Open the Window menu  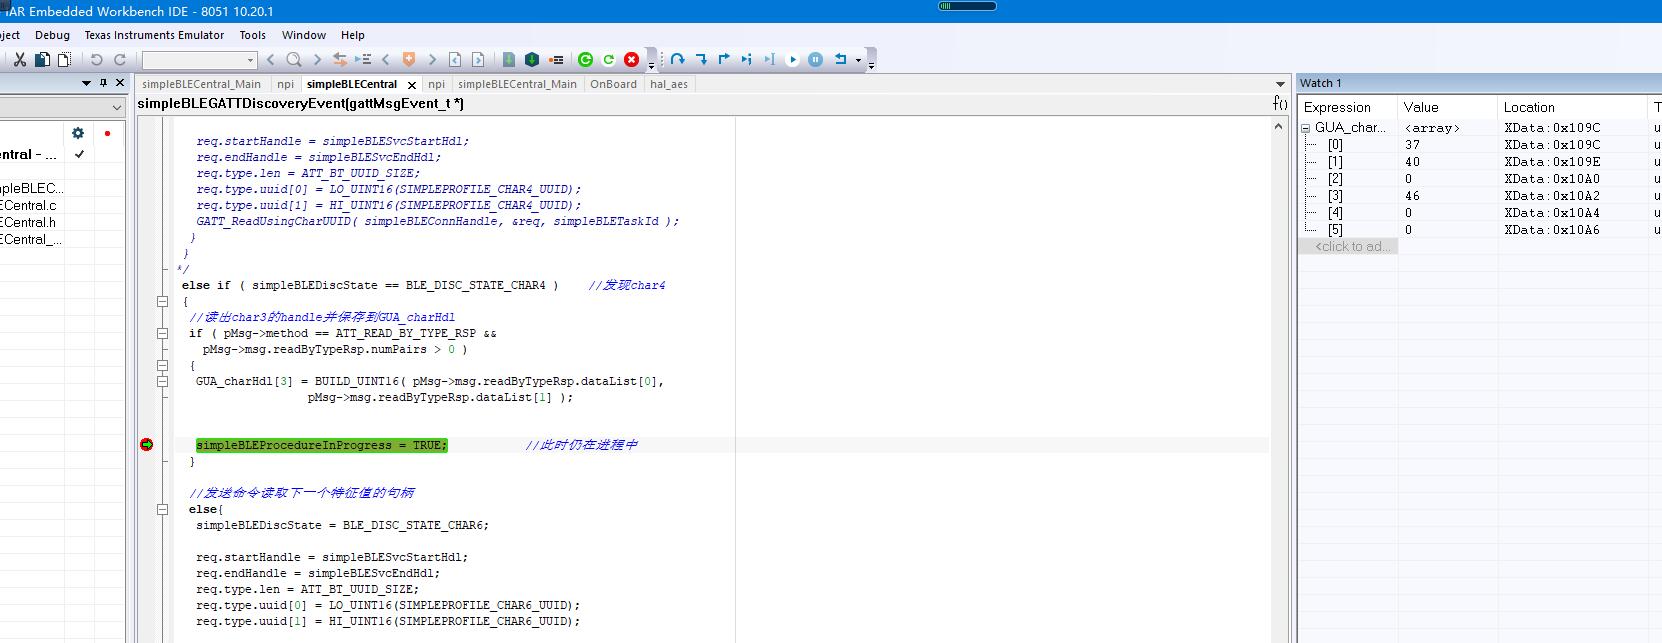click(304, 35)
